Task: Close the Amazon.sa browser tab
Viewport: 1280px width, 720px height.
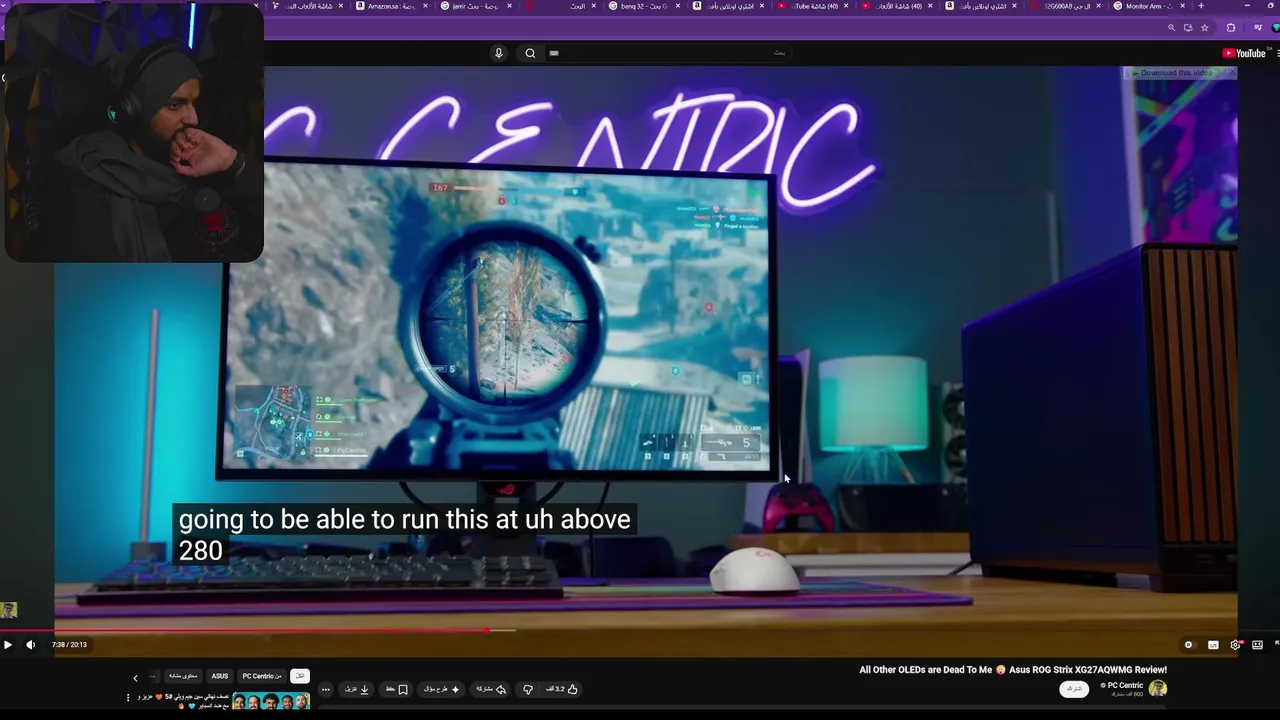Action: tap(425, 6)
